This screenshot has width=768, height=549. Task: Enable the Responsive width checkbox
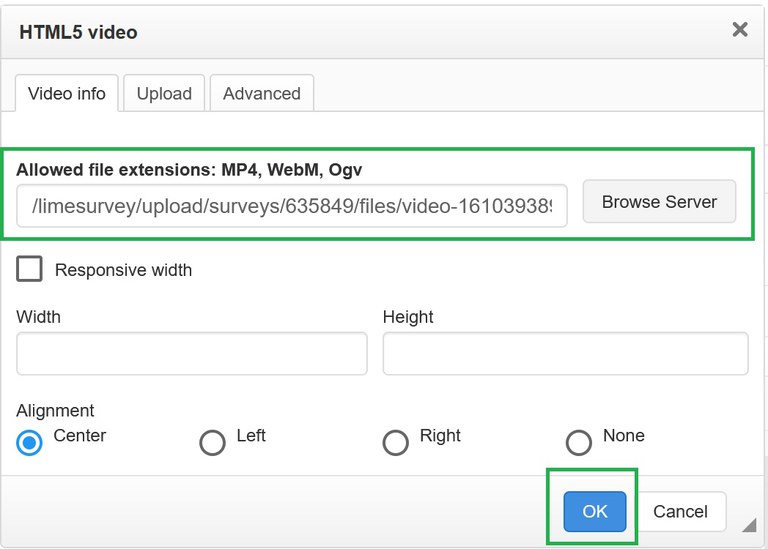30,269
